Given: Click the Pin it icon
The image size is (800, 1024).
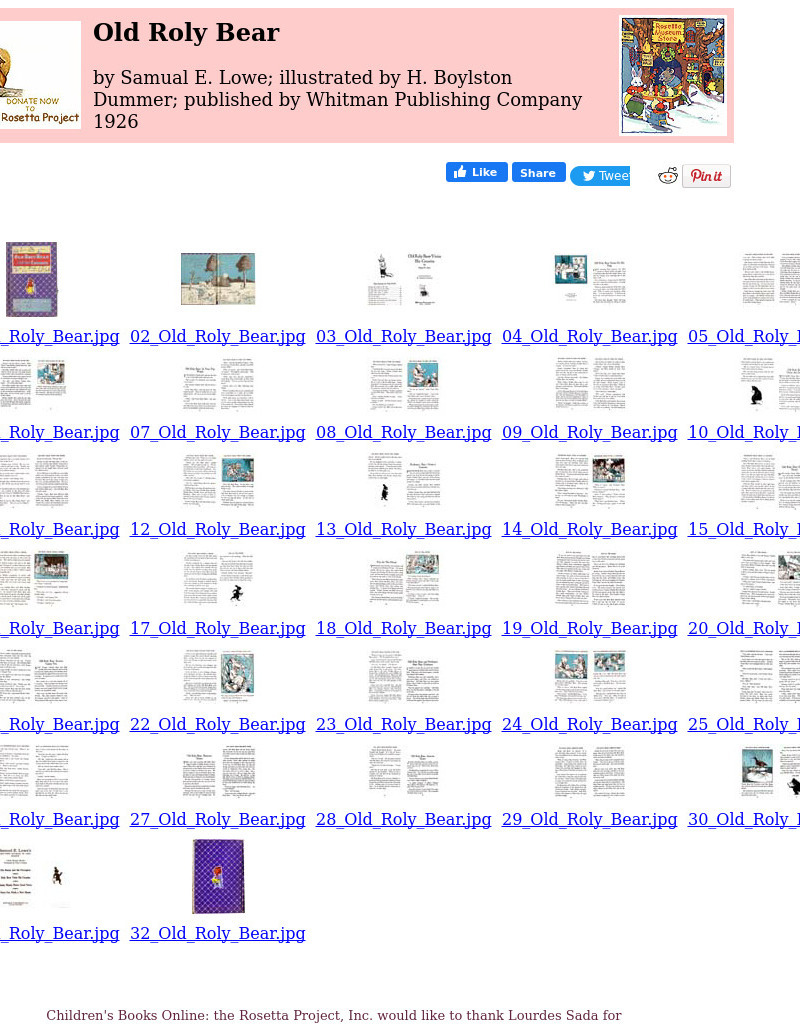Looking at the screenshot, I should 706,176.
